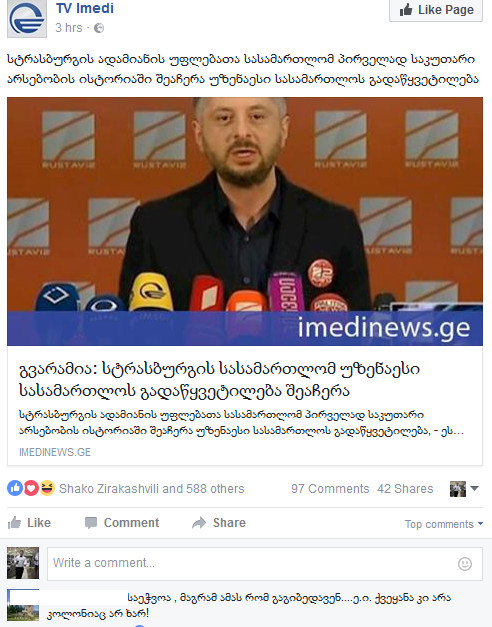Click the Write a comment input field
492x627 pixels.
click(x=265, y=563)
